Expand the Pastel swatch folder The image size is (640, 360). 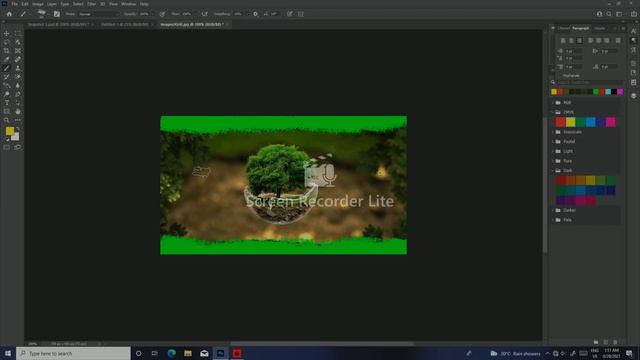pyautogui.click(x=553, y=141)
